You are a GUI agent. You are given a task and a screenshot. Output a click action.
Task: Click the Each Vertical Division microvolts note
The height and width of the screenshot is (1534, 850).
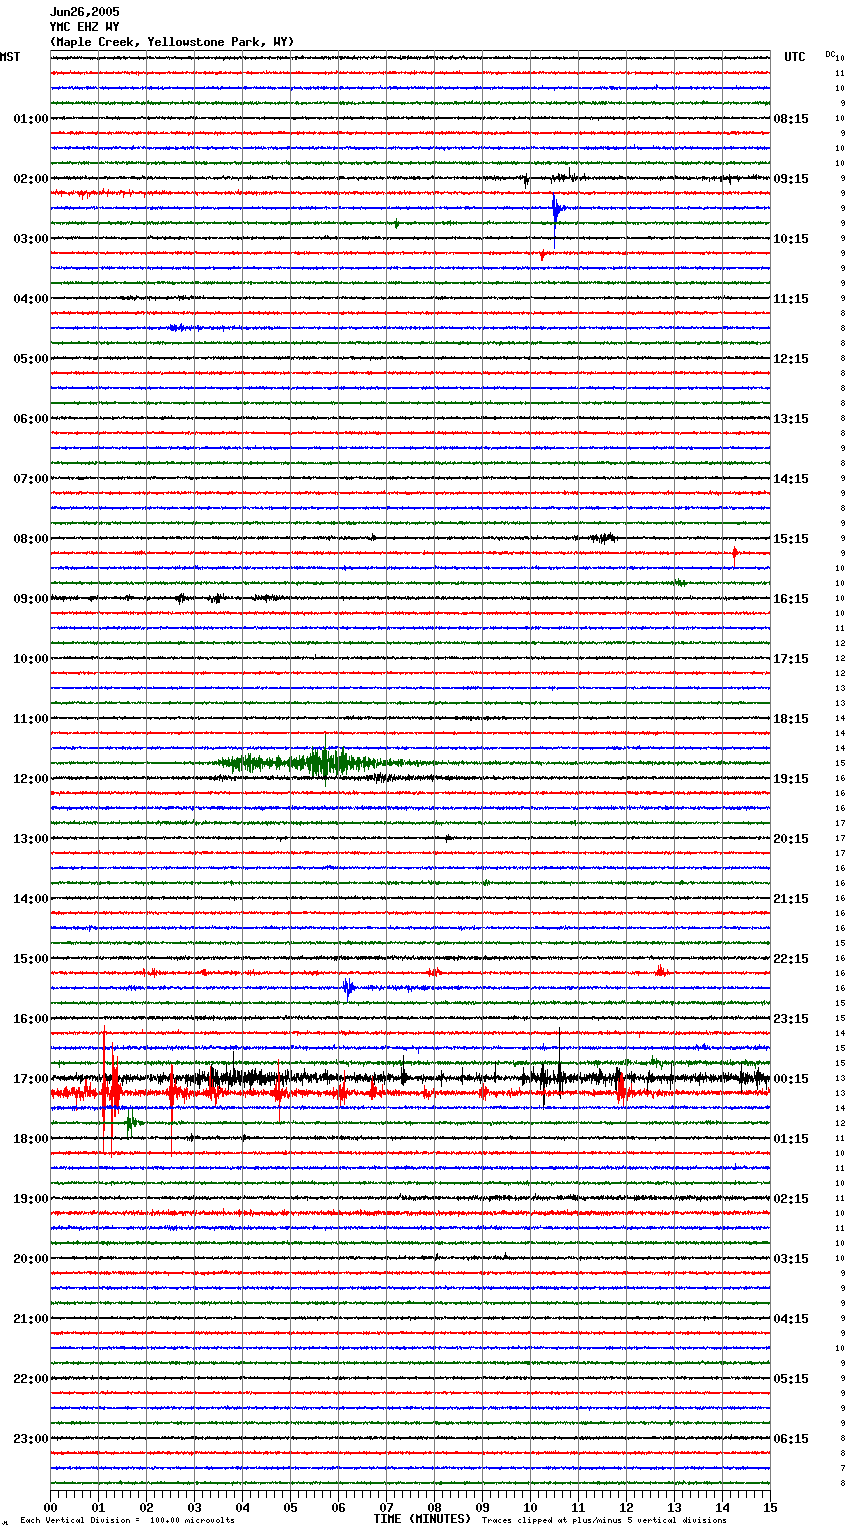[x=127, y=1520]
